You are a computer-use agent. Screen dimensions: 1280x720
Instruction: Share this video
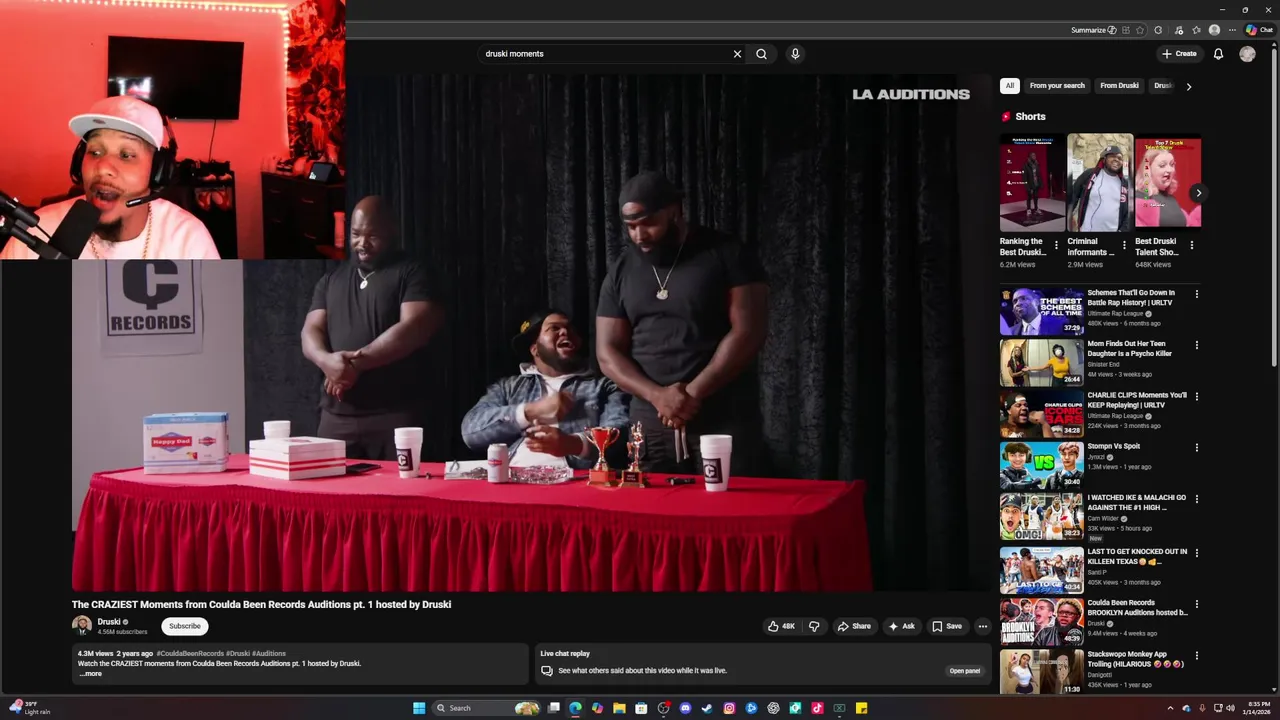[854, 626]
